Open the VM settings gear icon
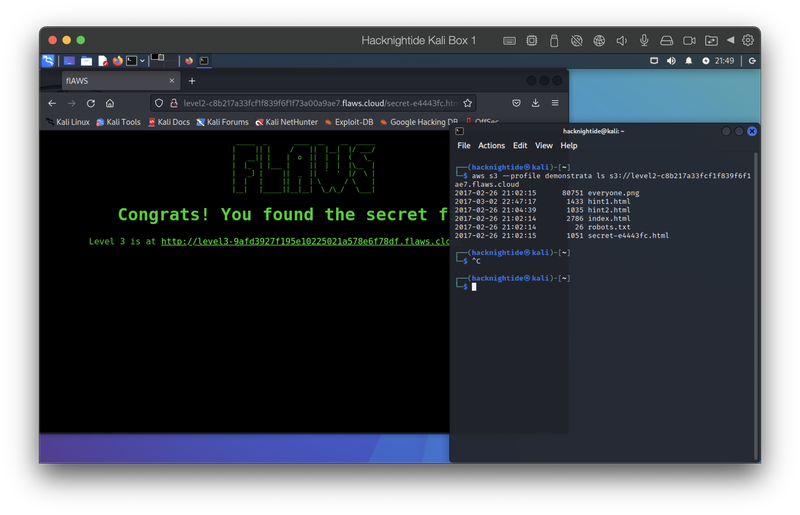The image size is (800, 515). (747, 40)
